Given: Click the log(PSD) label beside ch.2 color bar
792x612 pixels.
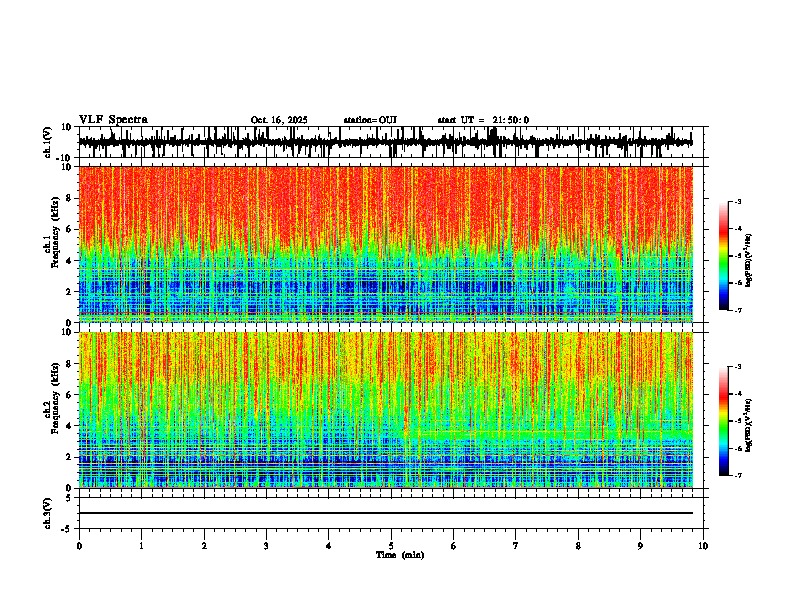Looking at the screenshot, I should (748, 426).
